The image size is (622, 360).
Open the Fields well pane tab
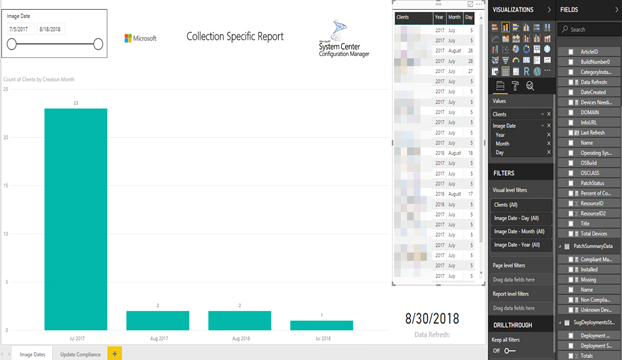tap(500, 86)
